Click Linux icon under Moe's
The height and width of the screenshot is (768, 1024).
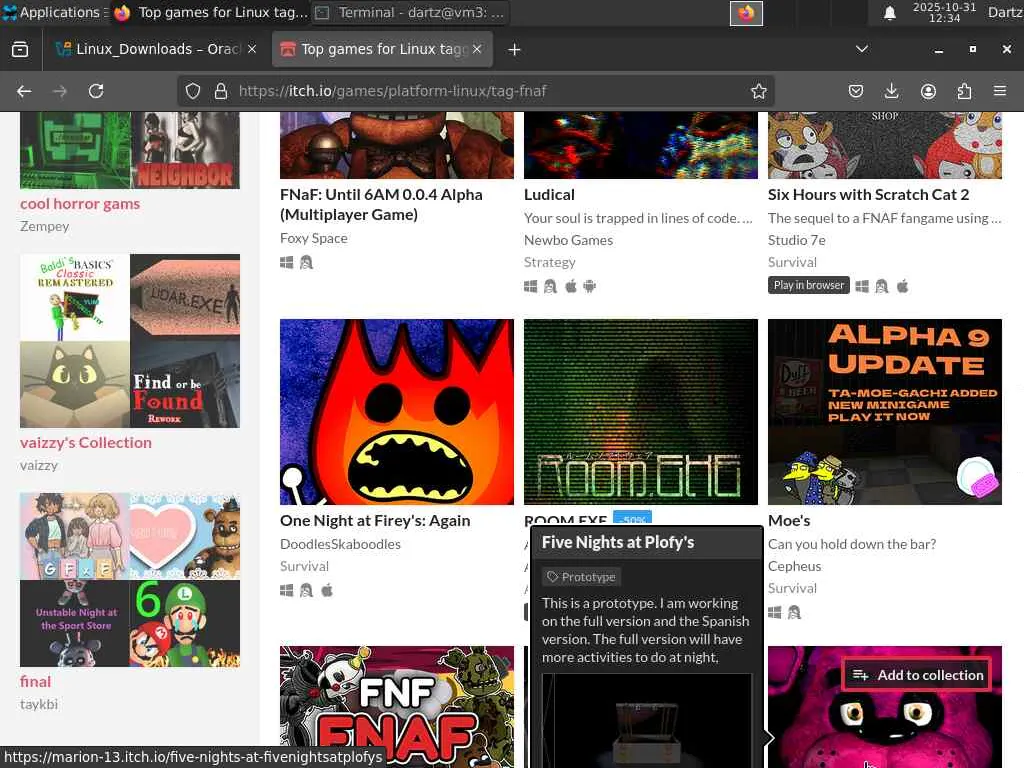pyautogui.click(x=794, y=613)
